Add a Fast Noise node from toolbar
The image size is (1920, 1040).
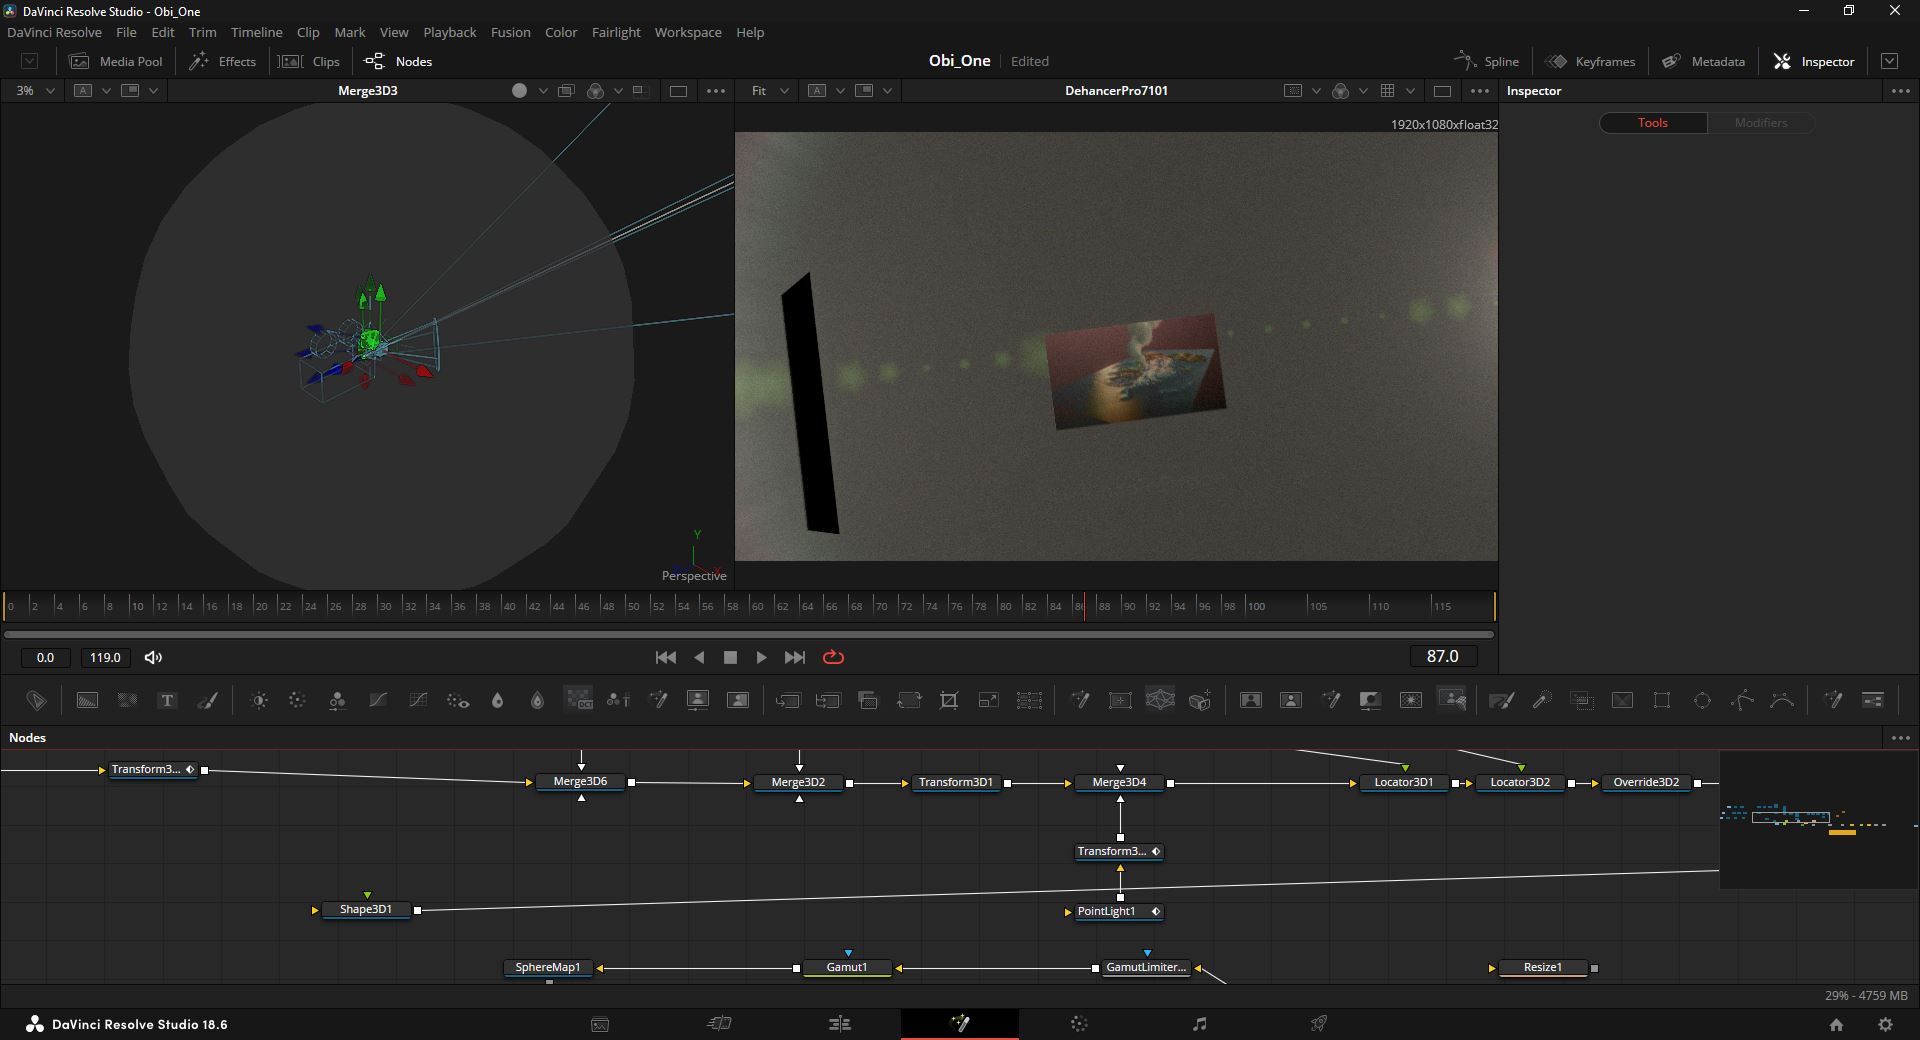(x=127, y=701)
